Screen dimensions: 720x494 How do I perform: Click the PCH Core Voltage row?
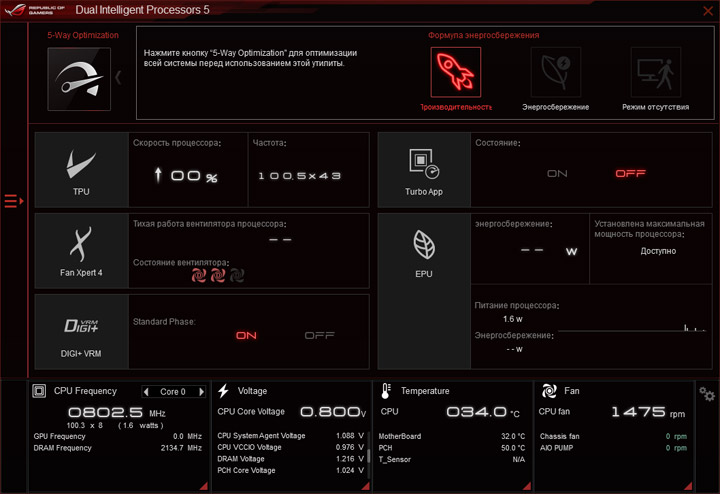pos(291,470)
